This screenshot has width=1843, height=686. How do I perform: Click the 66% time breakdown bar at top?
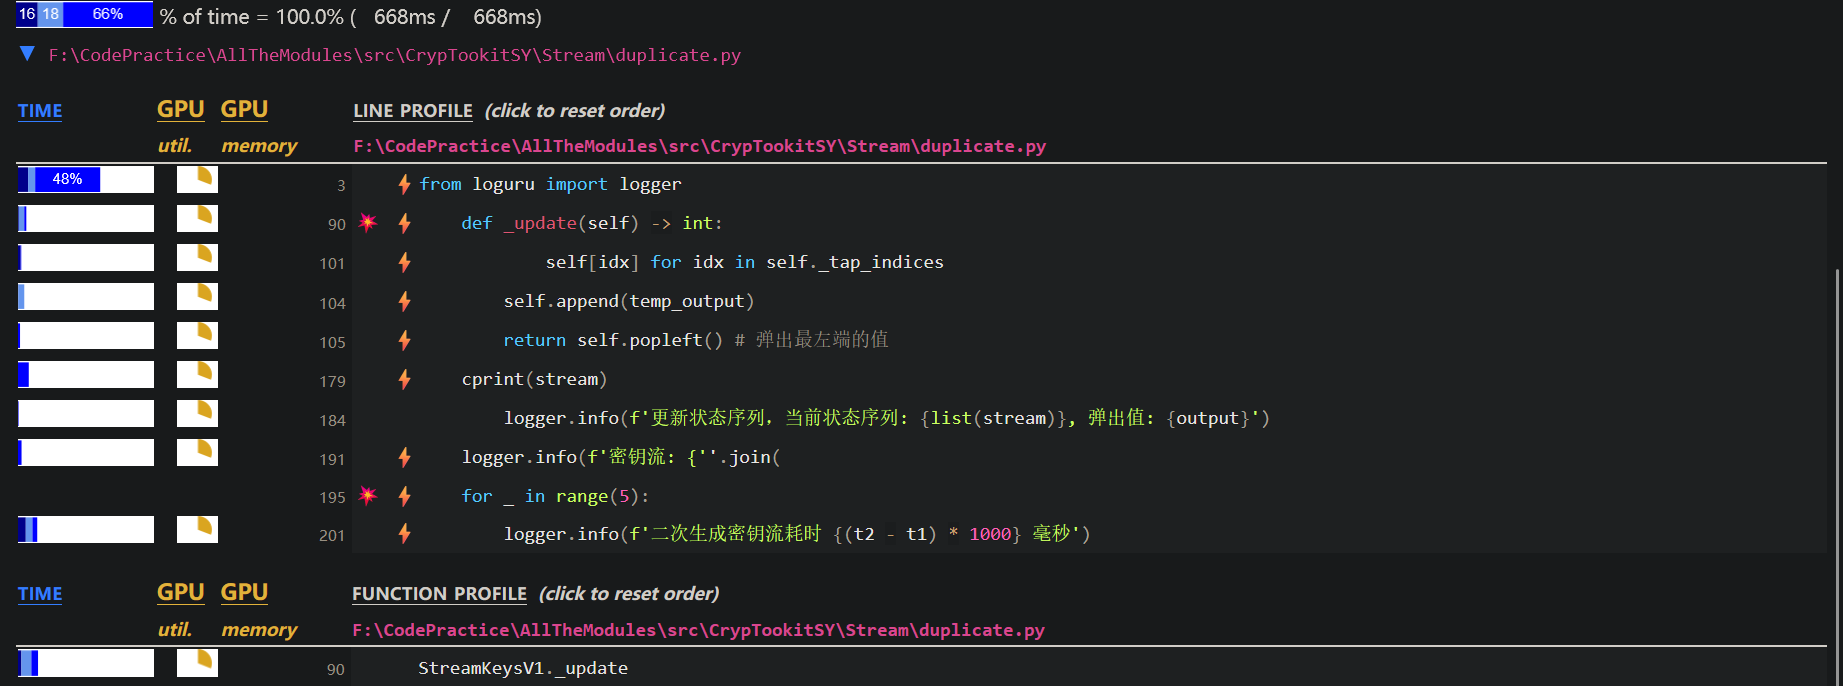point(107,14)
